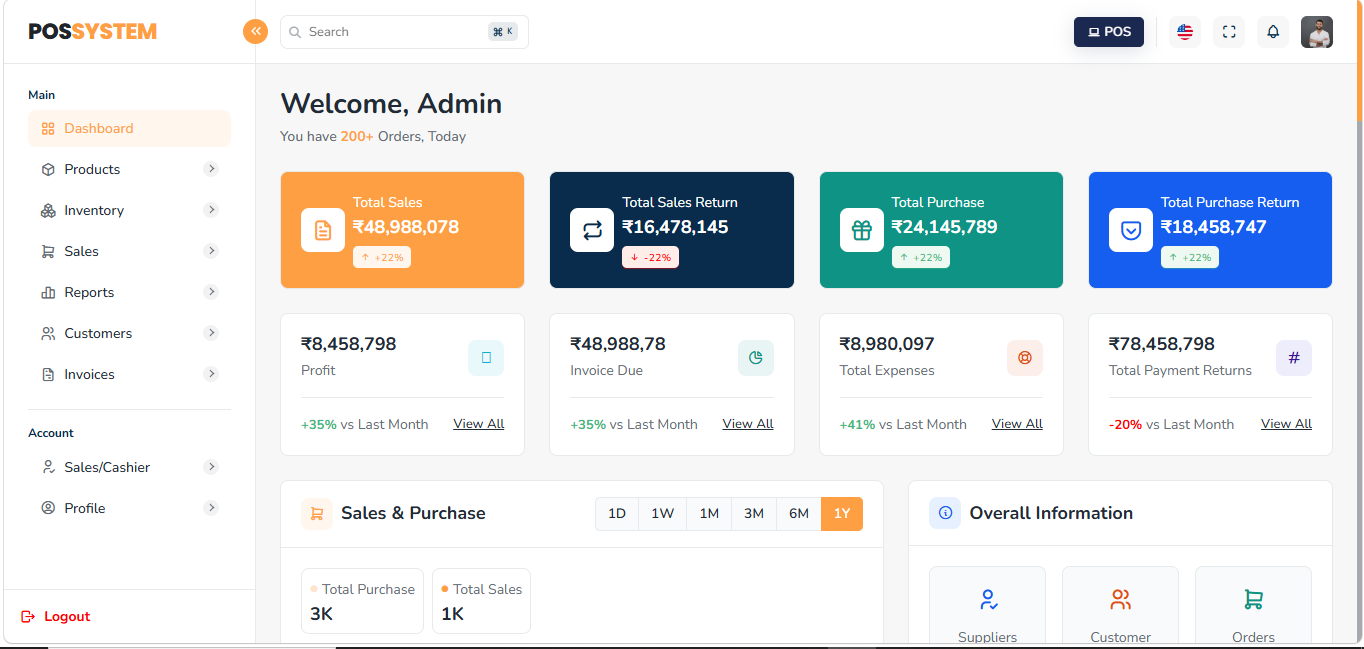Toggle fullscreen mode icon

tap(1229, 32)
